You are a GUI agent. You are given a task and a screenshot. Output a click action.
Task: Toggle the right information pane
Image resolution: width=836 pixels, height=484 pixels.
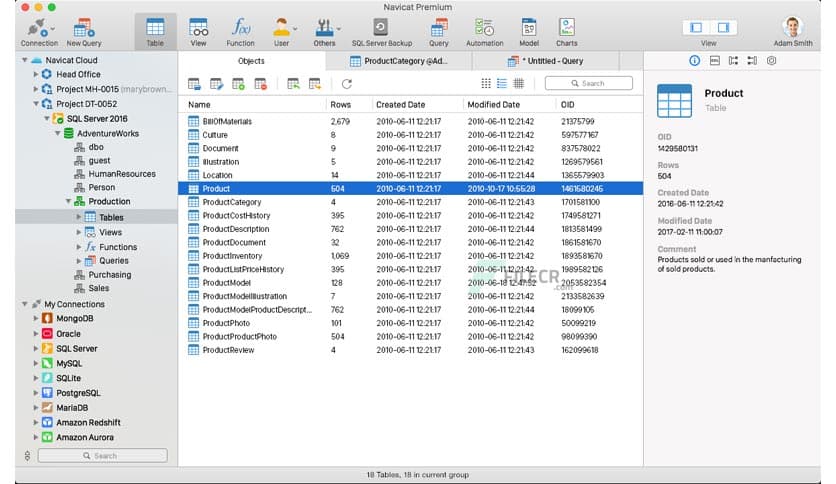coord(724,27)
